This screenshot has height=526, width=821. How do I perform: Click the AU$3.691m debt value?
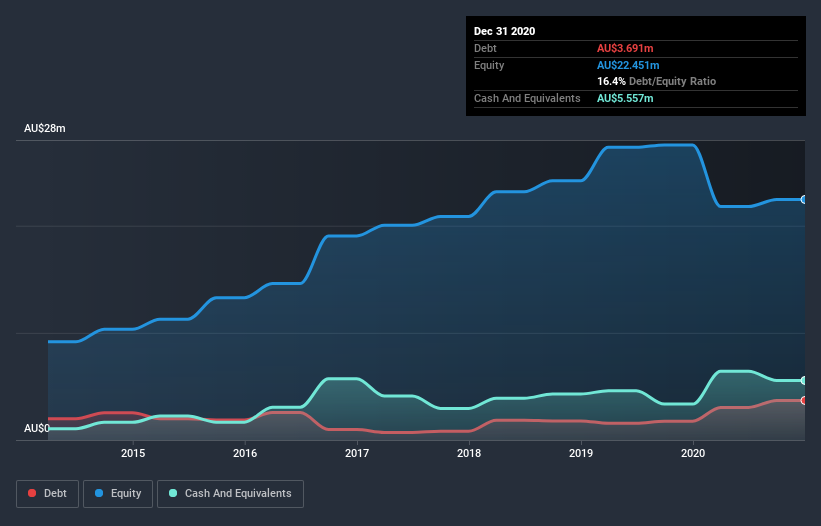625,48
